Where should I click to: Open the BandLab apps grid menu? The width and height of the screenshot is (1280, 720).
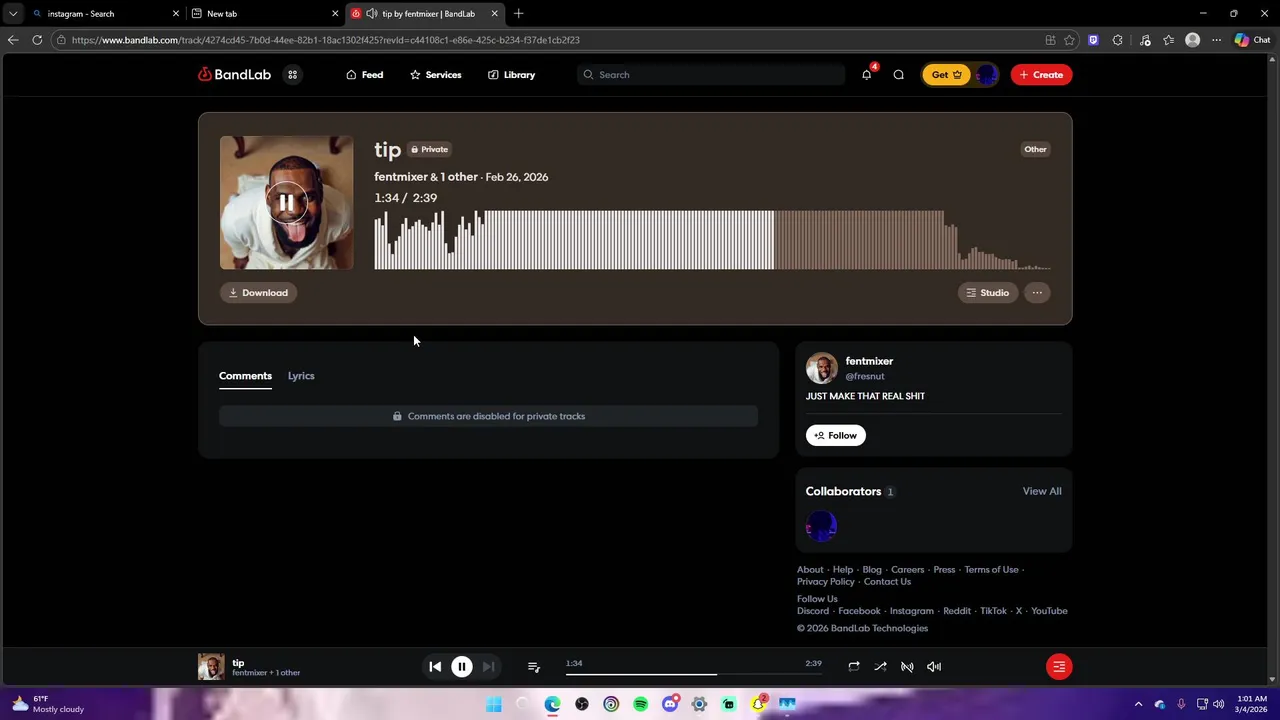292,75
